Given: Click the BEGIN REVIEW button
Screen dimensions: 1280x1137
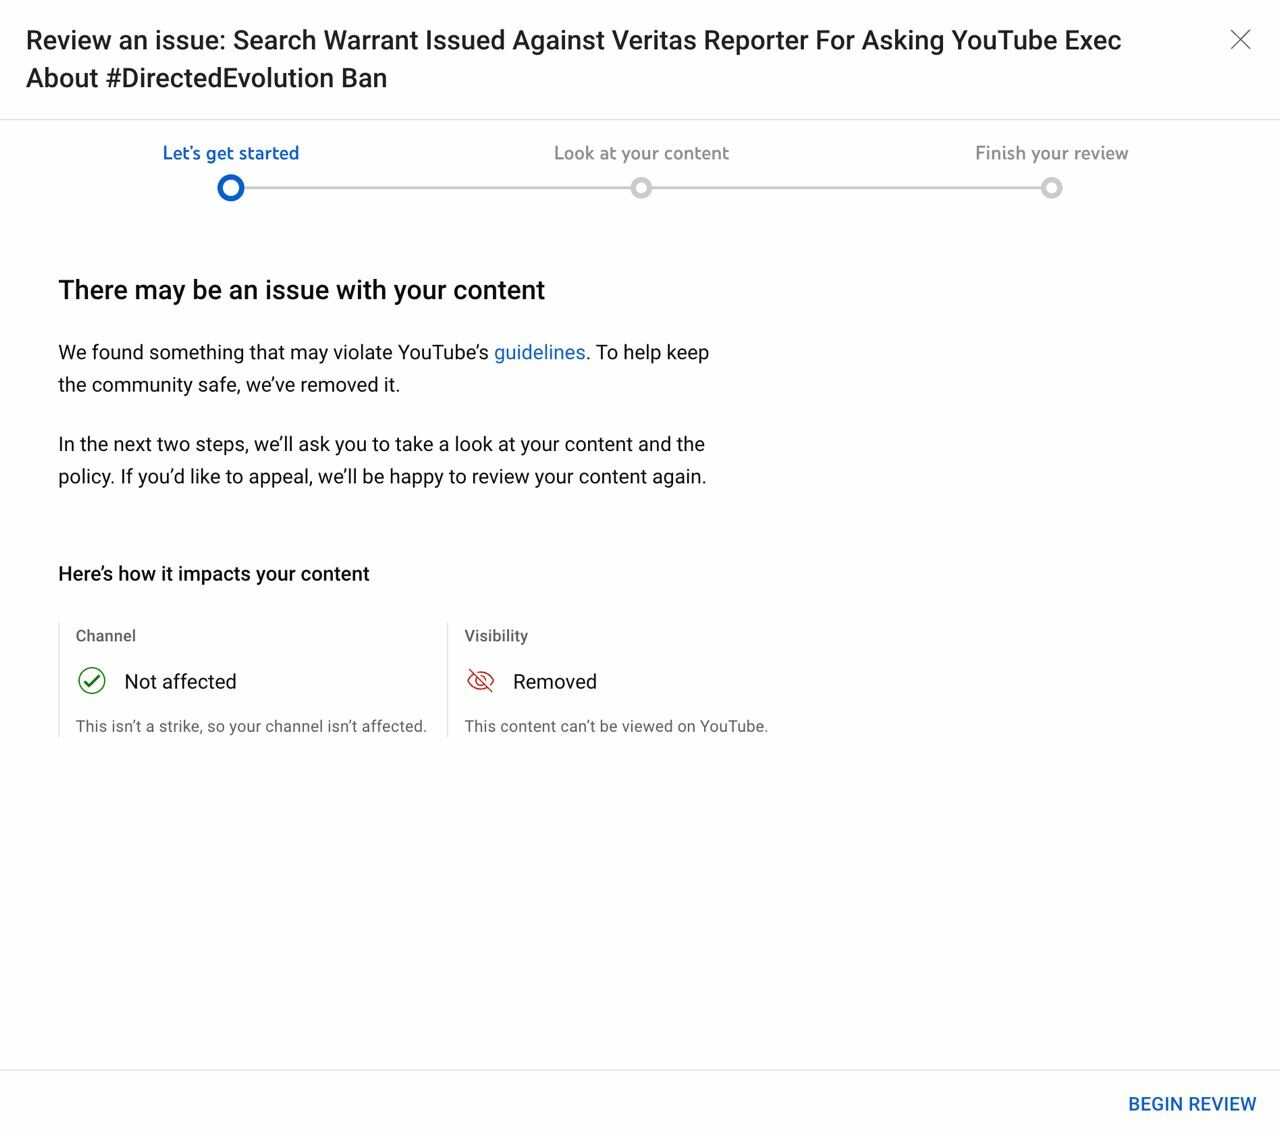Looking at the screenshot, I should pos(1192,1104).
